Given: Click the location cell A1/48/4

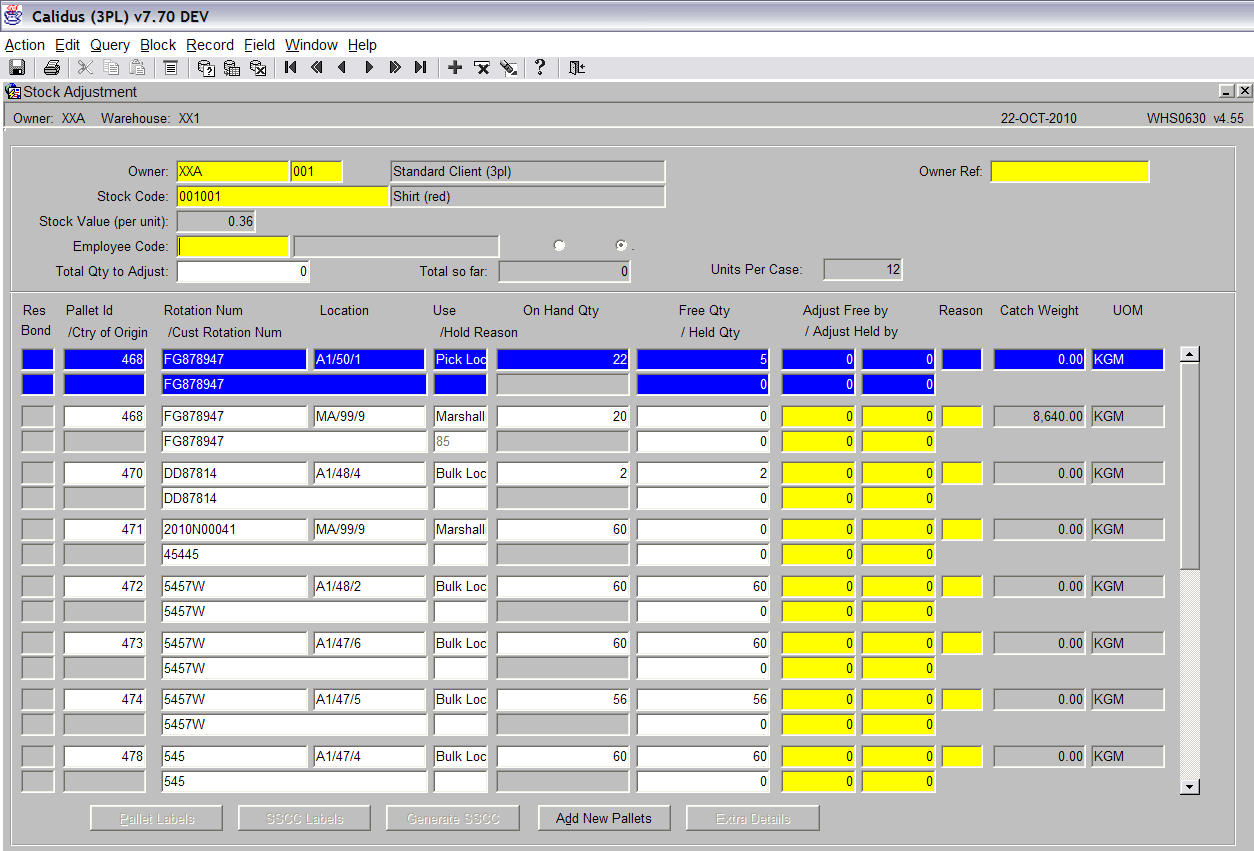Looking at the screenshot, I should point(370,473).
